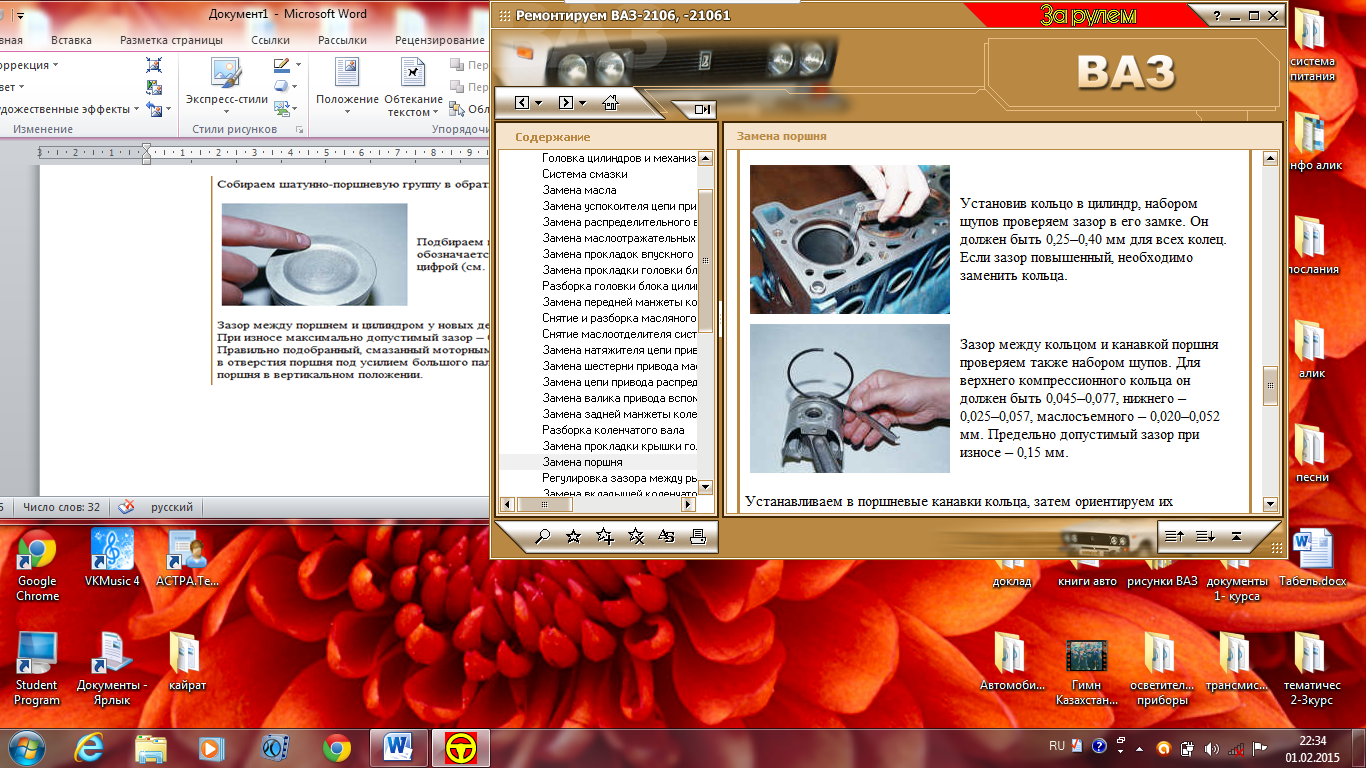Click the article pane scroll down arrow
This screenshot has height=768, width=1366.
coord(1270,504)
